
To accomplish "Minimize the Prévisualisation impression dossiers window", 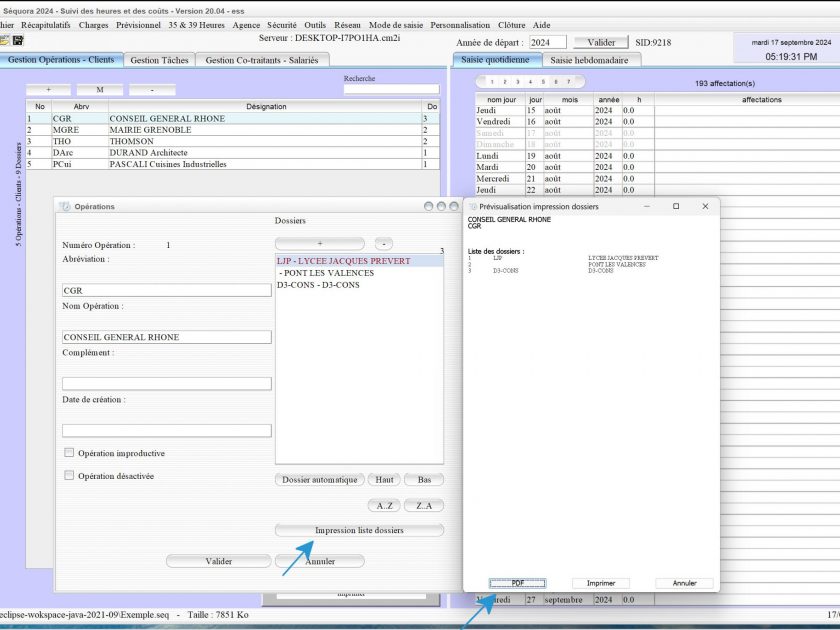I will (647, 206).
